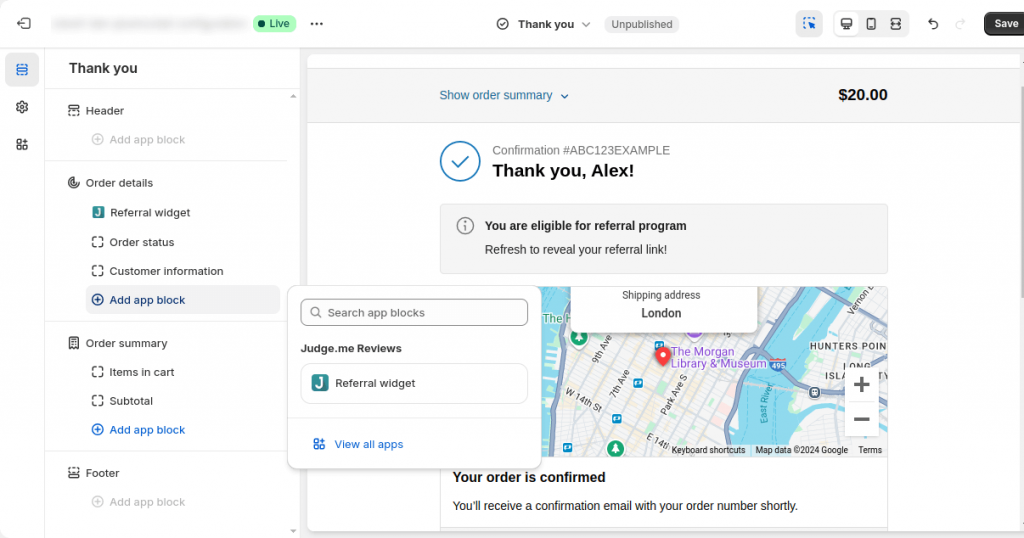Switch to desktop preview
The image size is (1024, 538).
pyautogui.click(x=847, y=24)
